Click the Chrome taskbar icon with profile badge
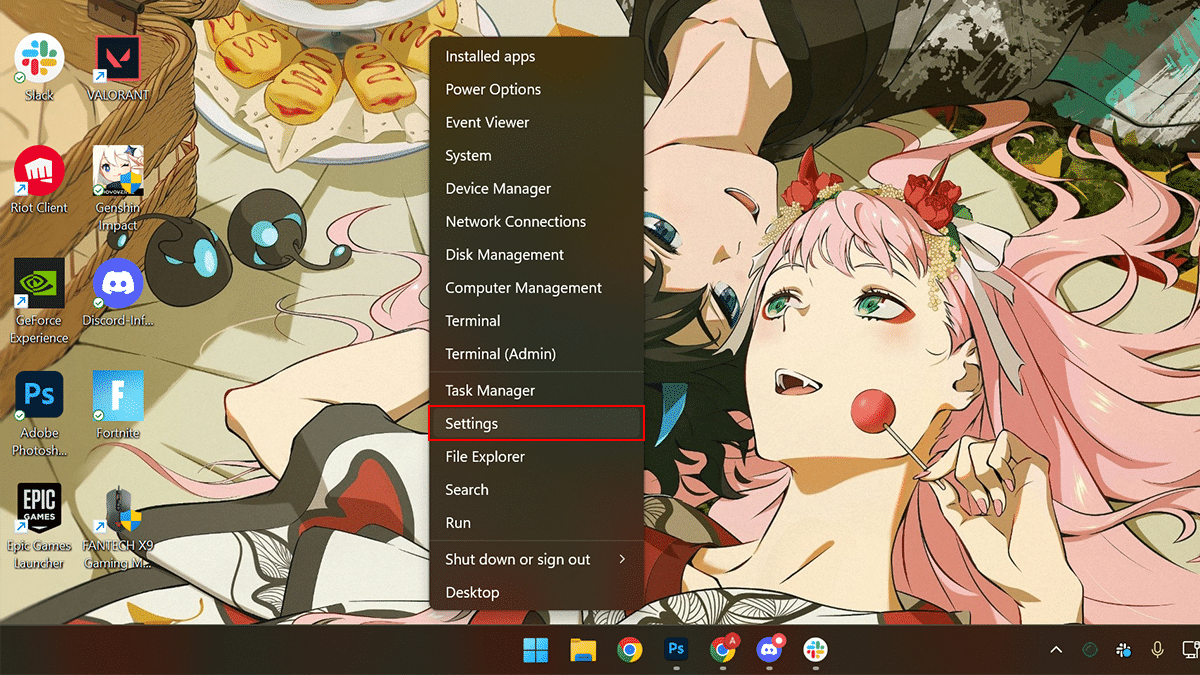This screenshot has width=1200, height=675. [722, 650]
